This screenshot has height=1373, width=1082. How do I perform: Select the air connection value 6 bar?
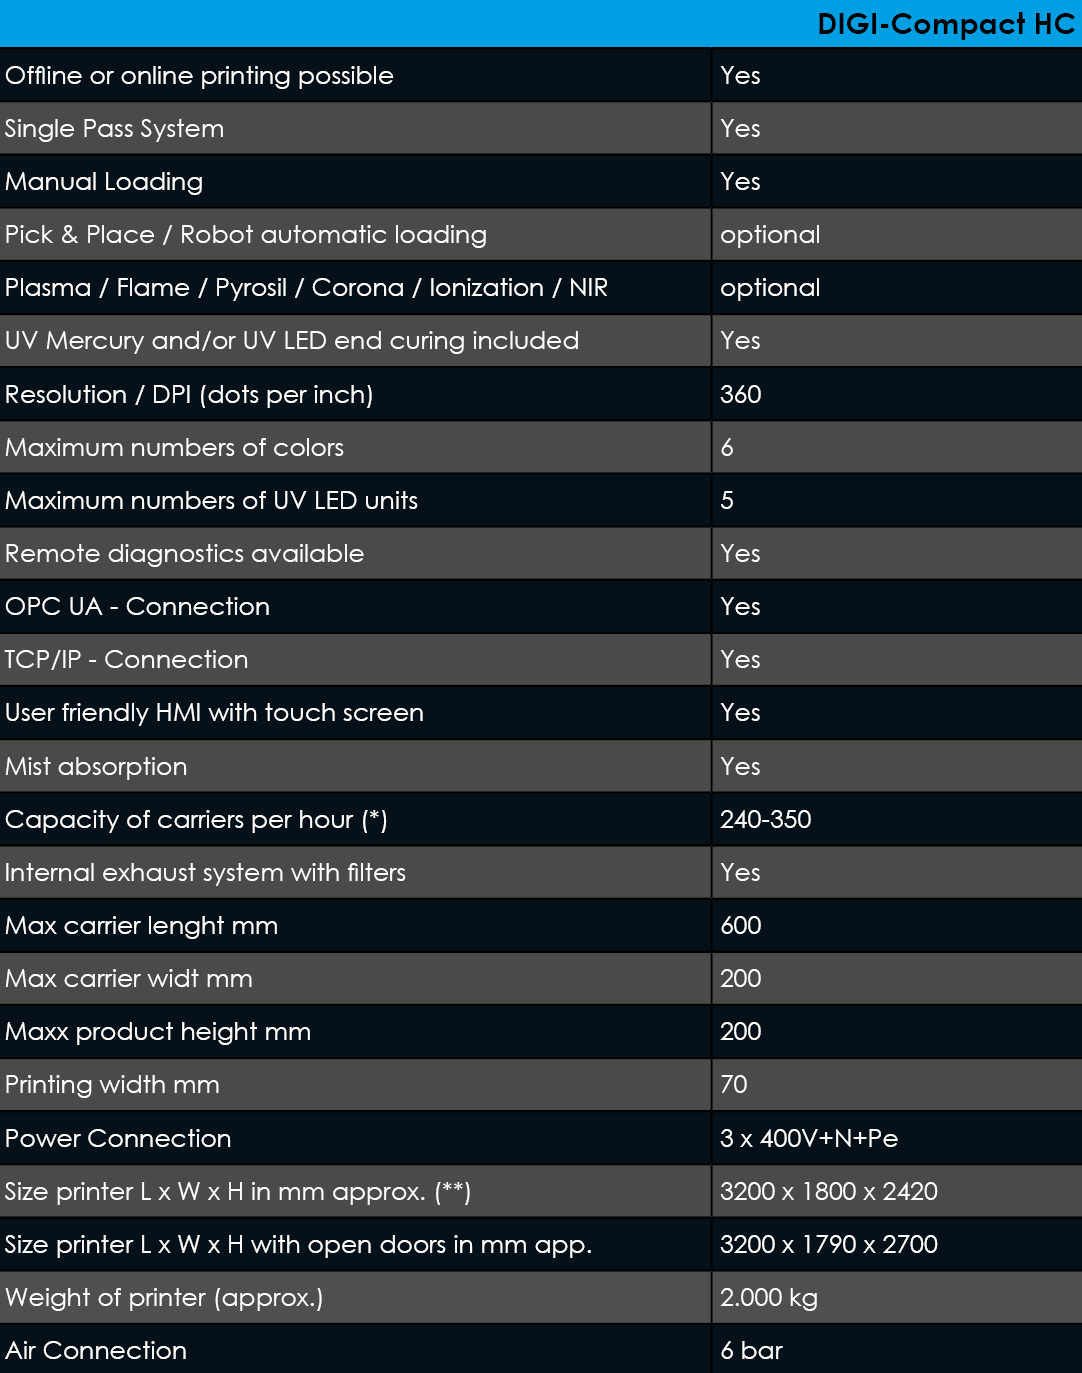point(751,1350)
